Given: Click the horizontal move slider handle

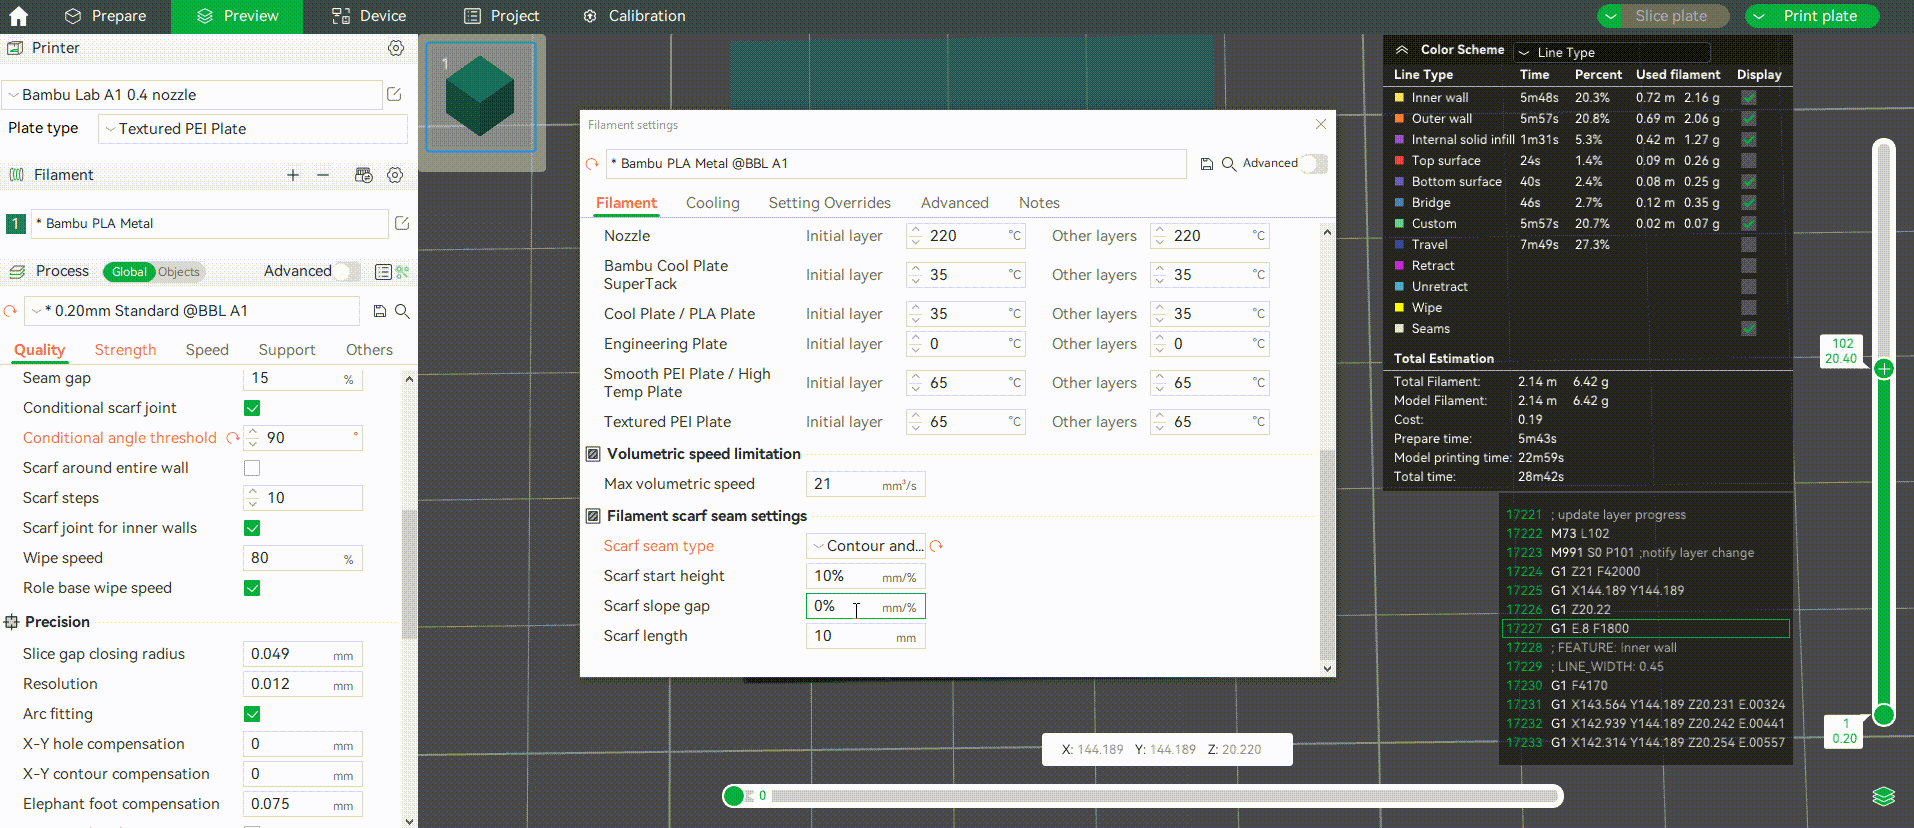Looking at the screenshot, I should [734, 796].
